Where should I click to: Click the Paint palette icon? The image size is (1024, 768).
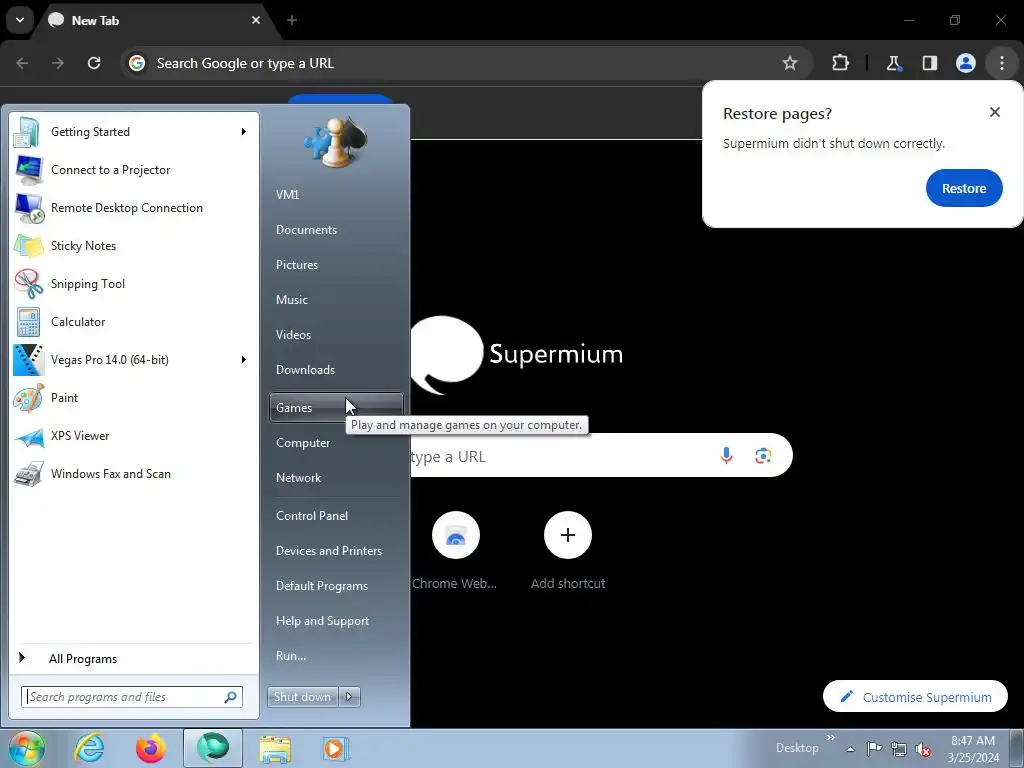(x=28, y=398)
